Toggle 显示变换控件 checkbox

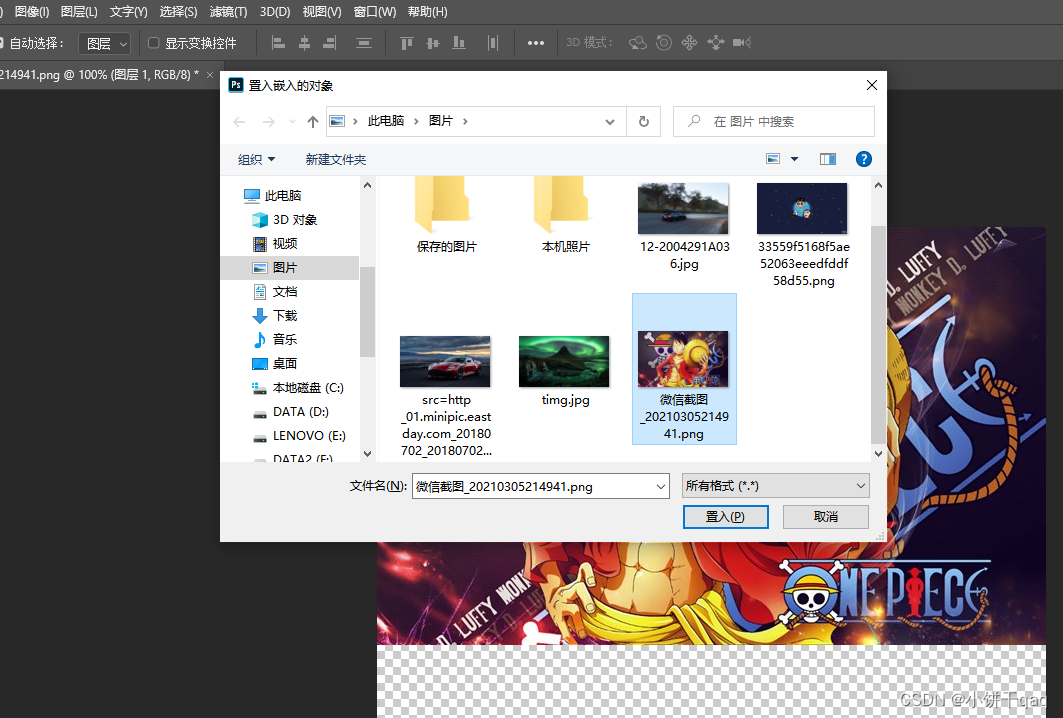[x=153, y=43]
